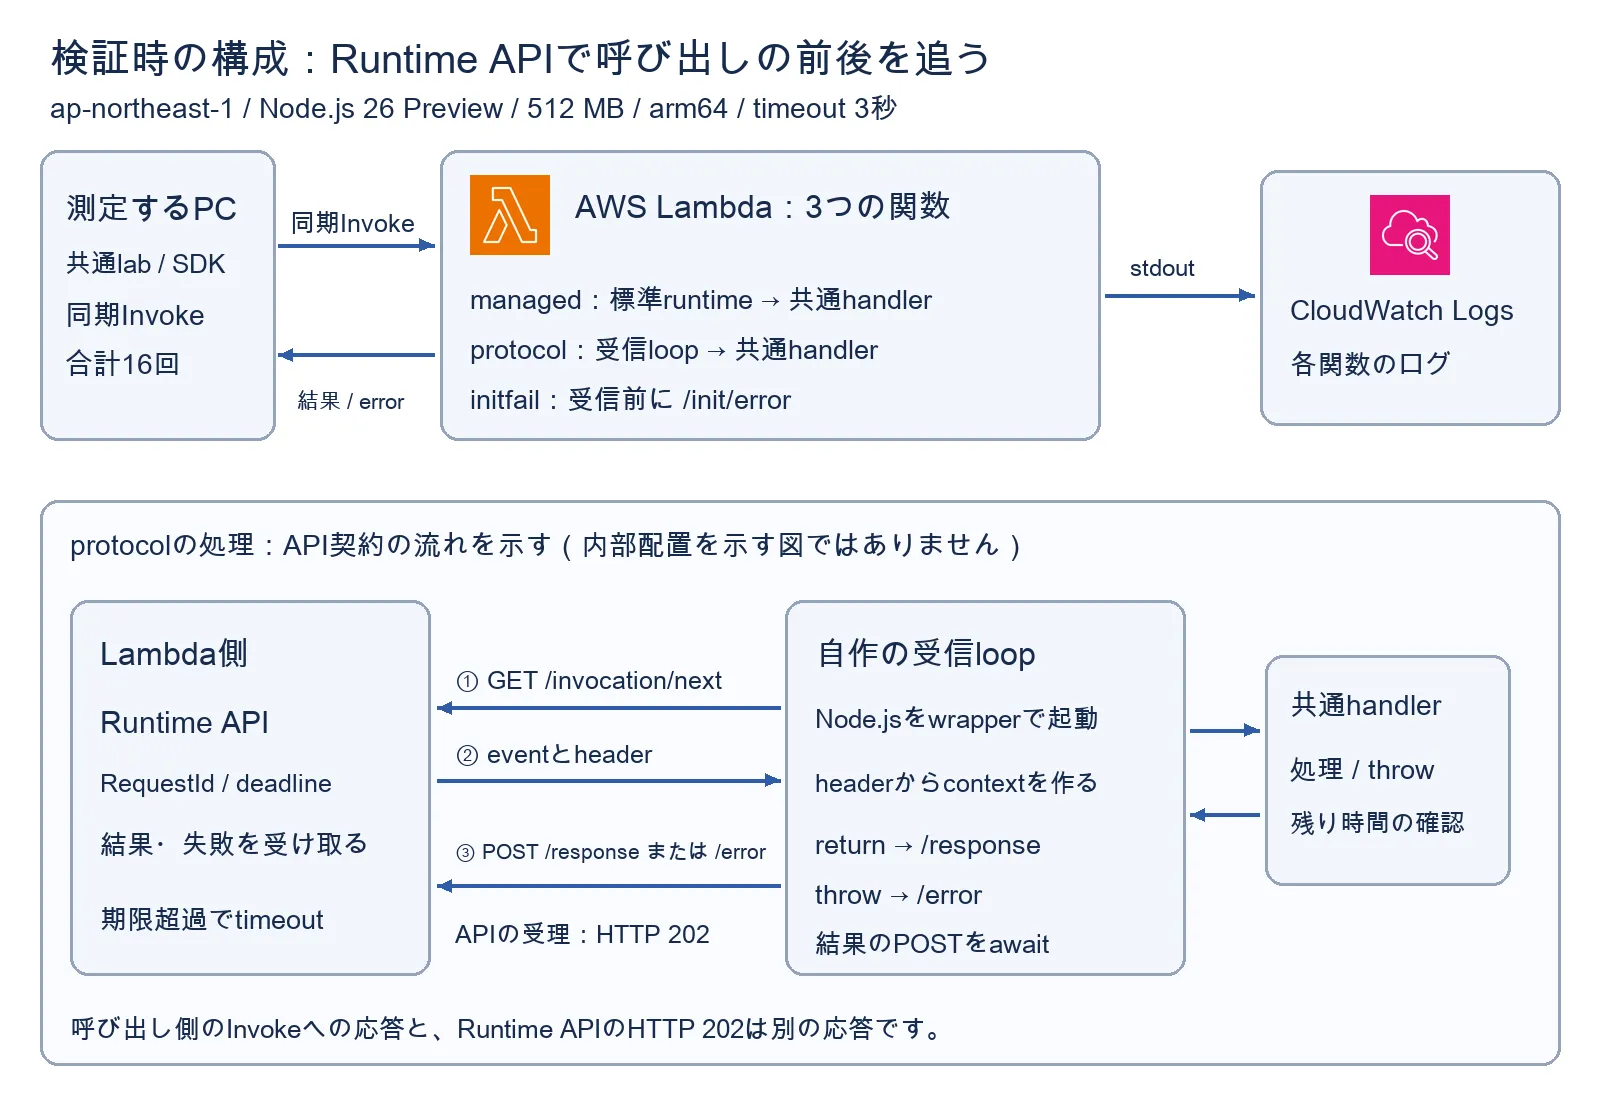Viewport: 1600px width, 1120px height.
Task: Click the Node.jsをwrapperで起動 line
Action: click(957, 719)
